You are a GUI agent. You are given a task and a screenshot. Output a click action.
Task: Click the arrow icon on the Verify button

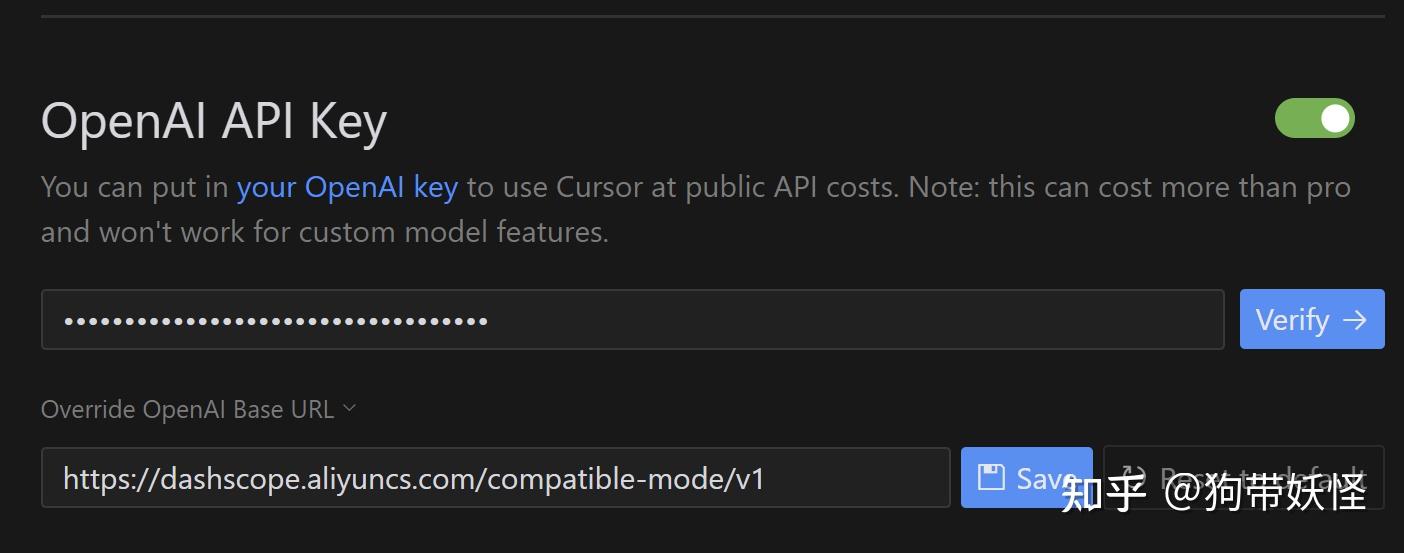[1355, 320]
